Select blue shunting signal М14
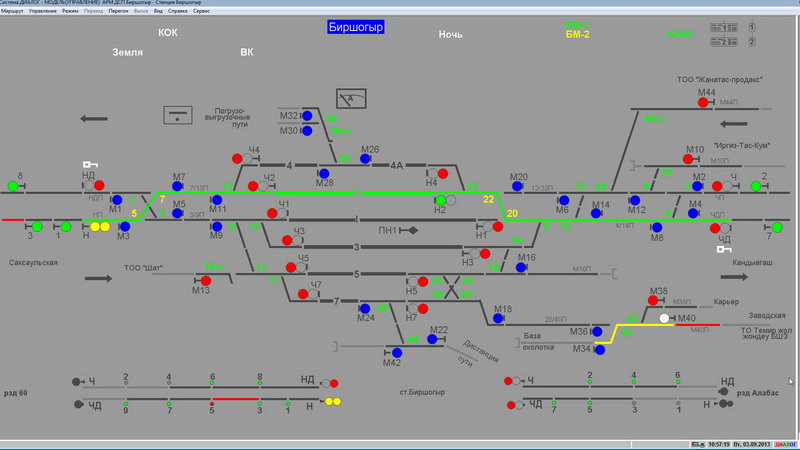 (x=596, y=213)
